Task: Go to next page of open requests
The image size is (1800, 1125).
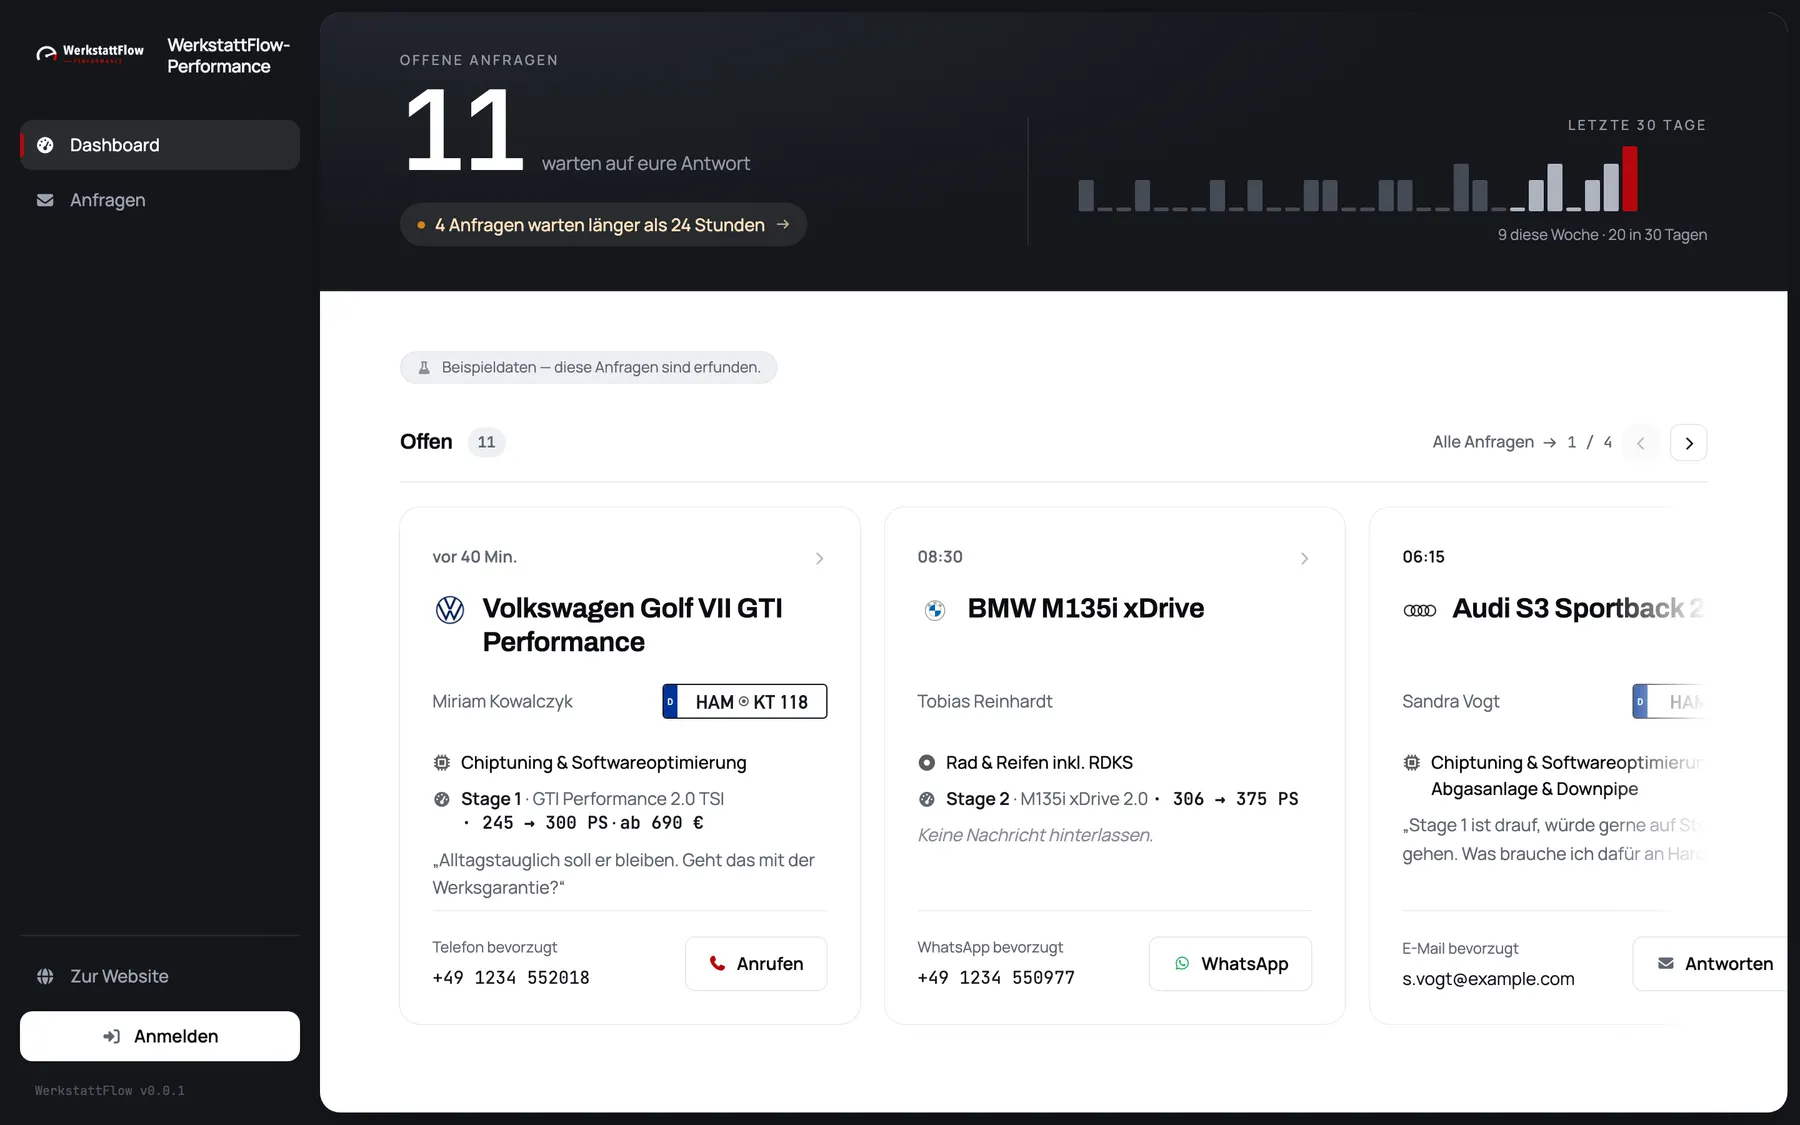Action: 1689,443
